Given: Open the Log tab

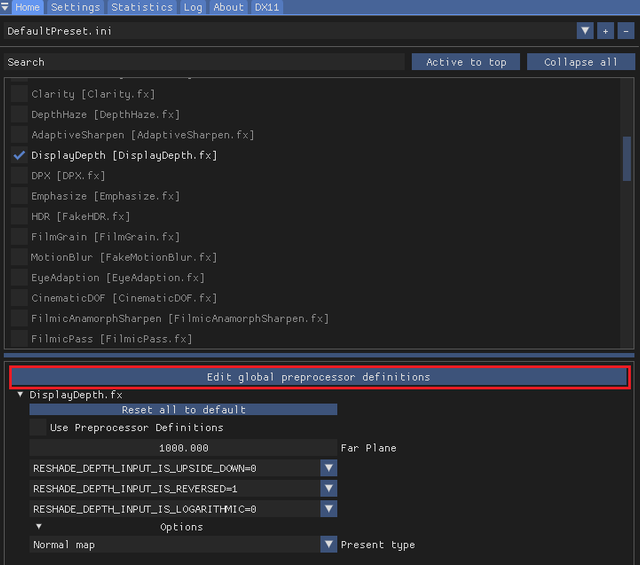Looking at the screenshot, I should (x=193, y=7).
